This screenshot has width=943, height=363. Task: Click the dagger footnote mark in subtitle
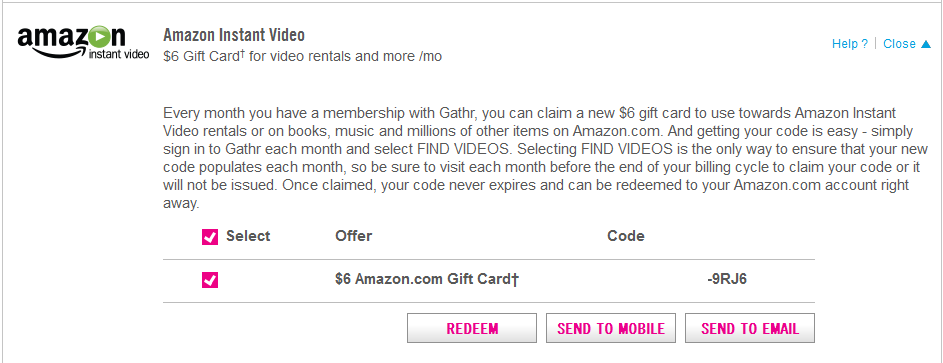pos(243,54)
